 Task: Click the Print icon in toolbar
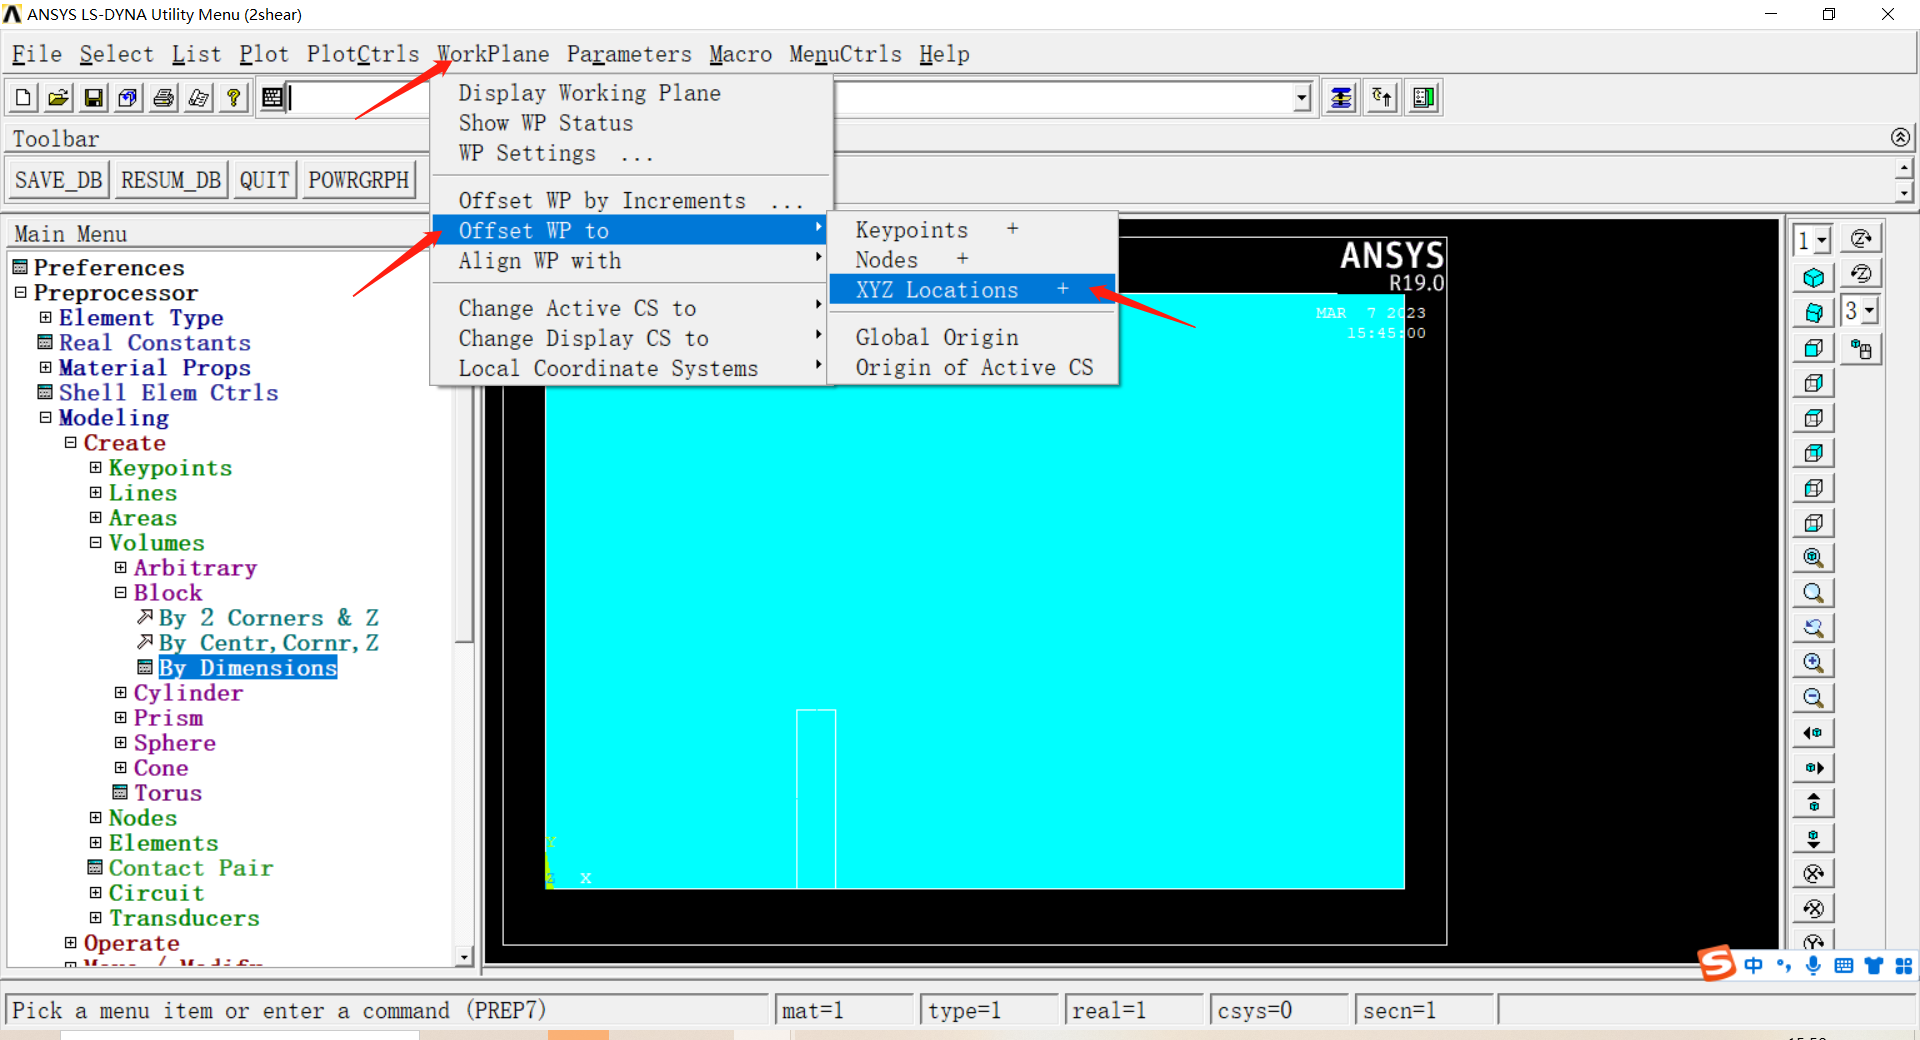(x=163, y=98)
